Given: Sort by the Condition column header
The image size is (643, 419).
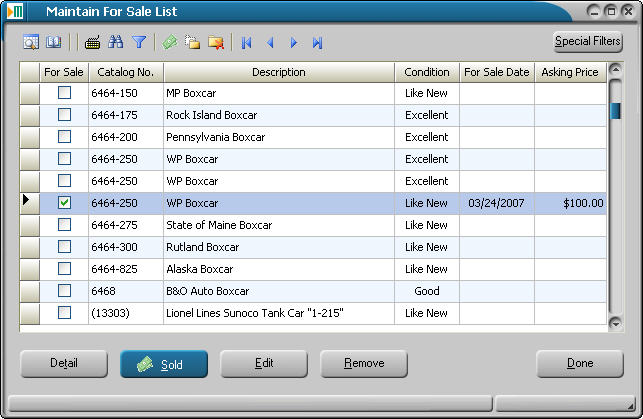Looking at the screenshot, I should [426, 73].
